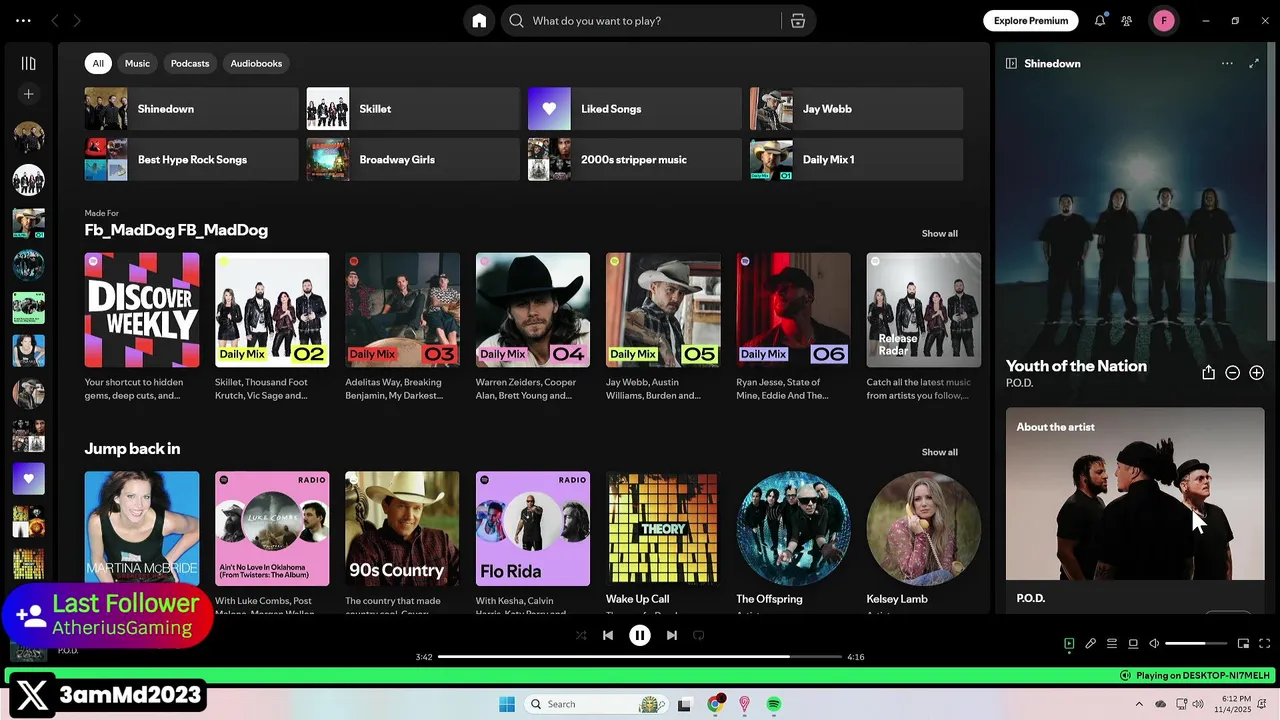The image size is (1280, 720).
Task: Go to the Spotify Home icon
Action: (479, 21)
